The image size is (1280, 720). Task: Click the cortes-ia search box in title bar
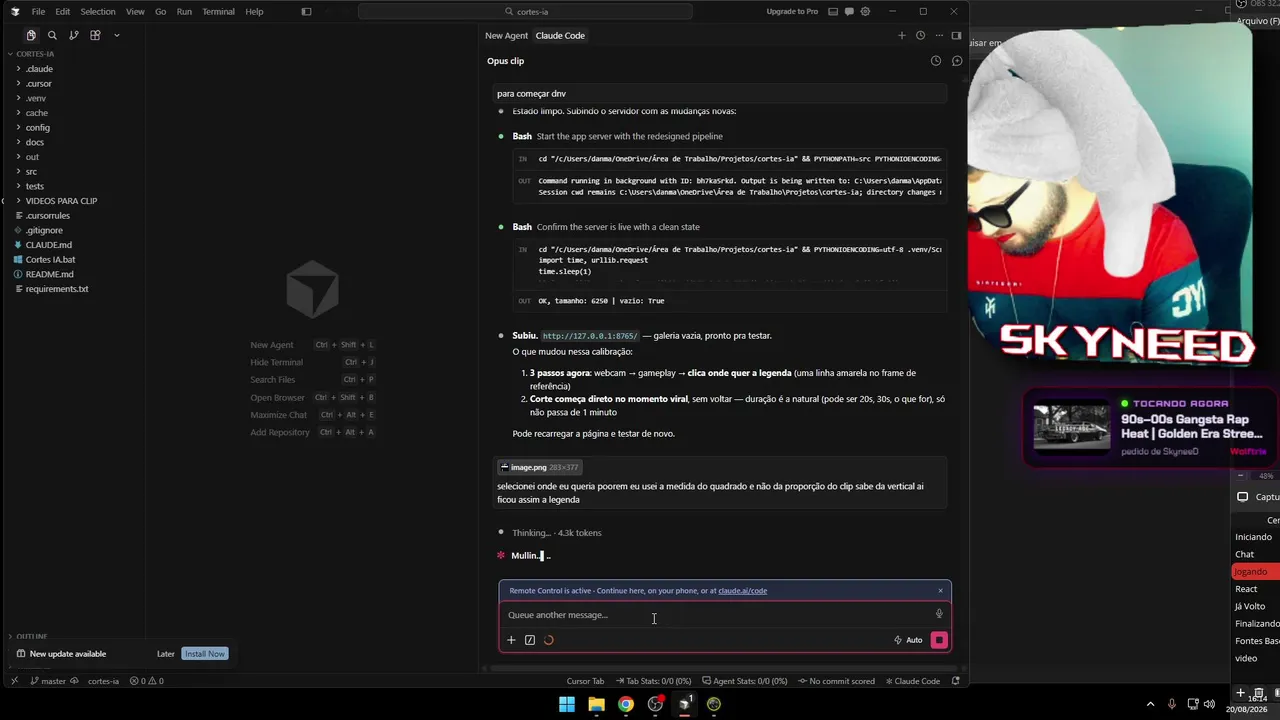point(525,12)
